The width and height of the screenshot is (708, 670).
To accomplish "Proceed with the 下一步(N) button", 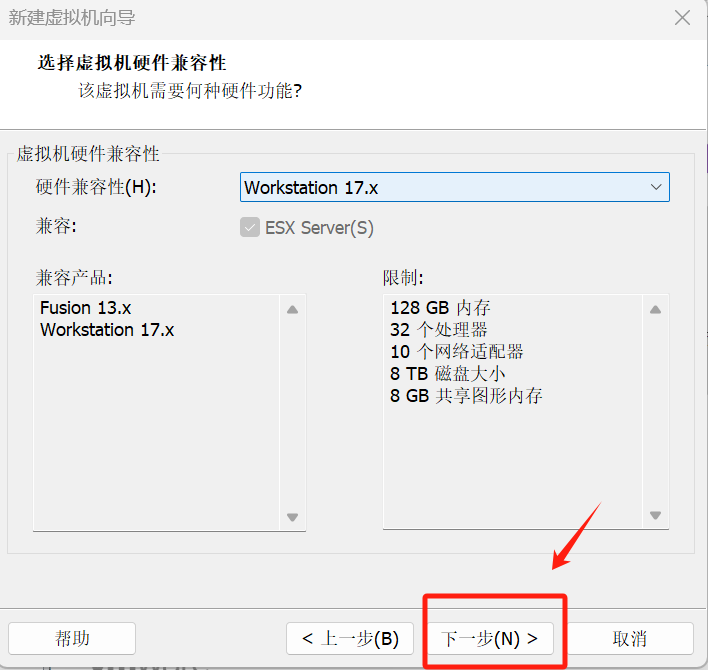I will coord(491,638).
